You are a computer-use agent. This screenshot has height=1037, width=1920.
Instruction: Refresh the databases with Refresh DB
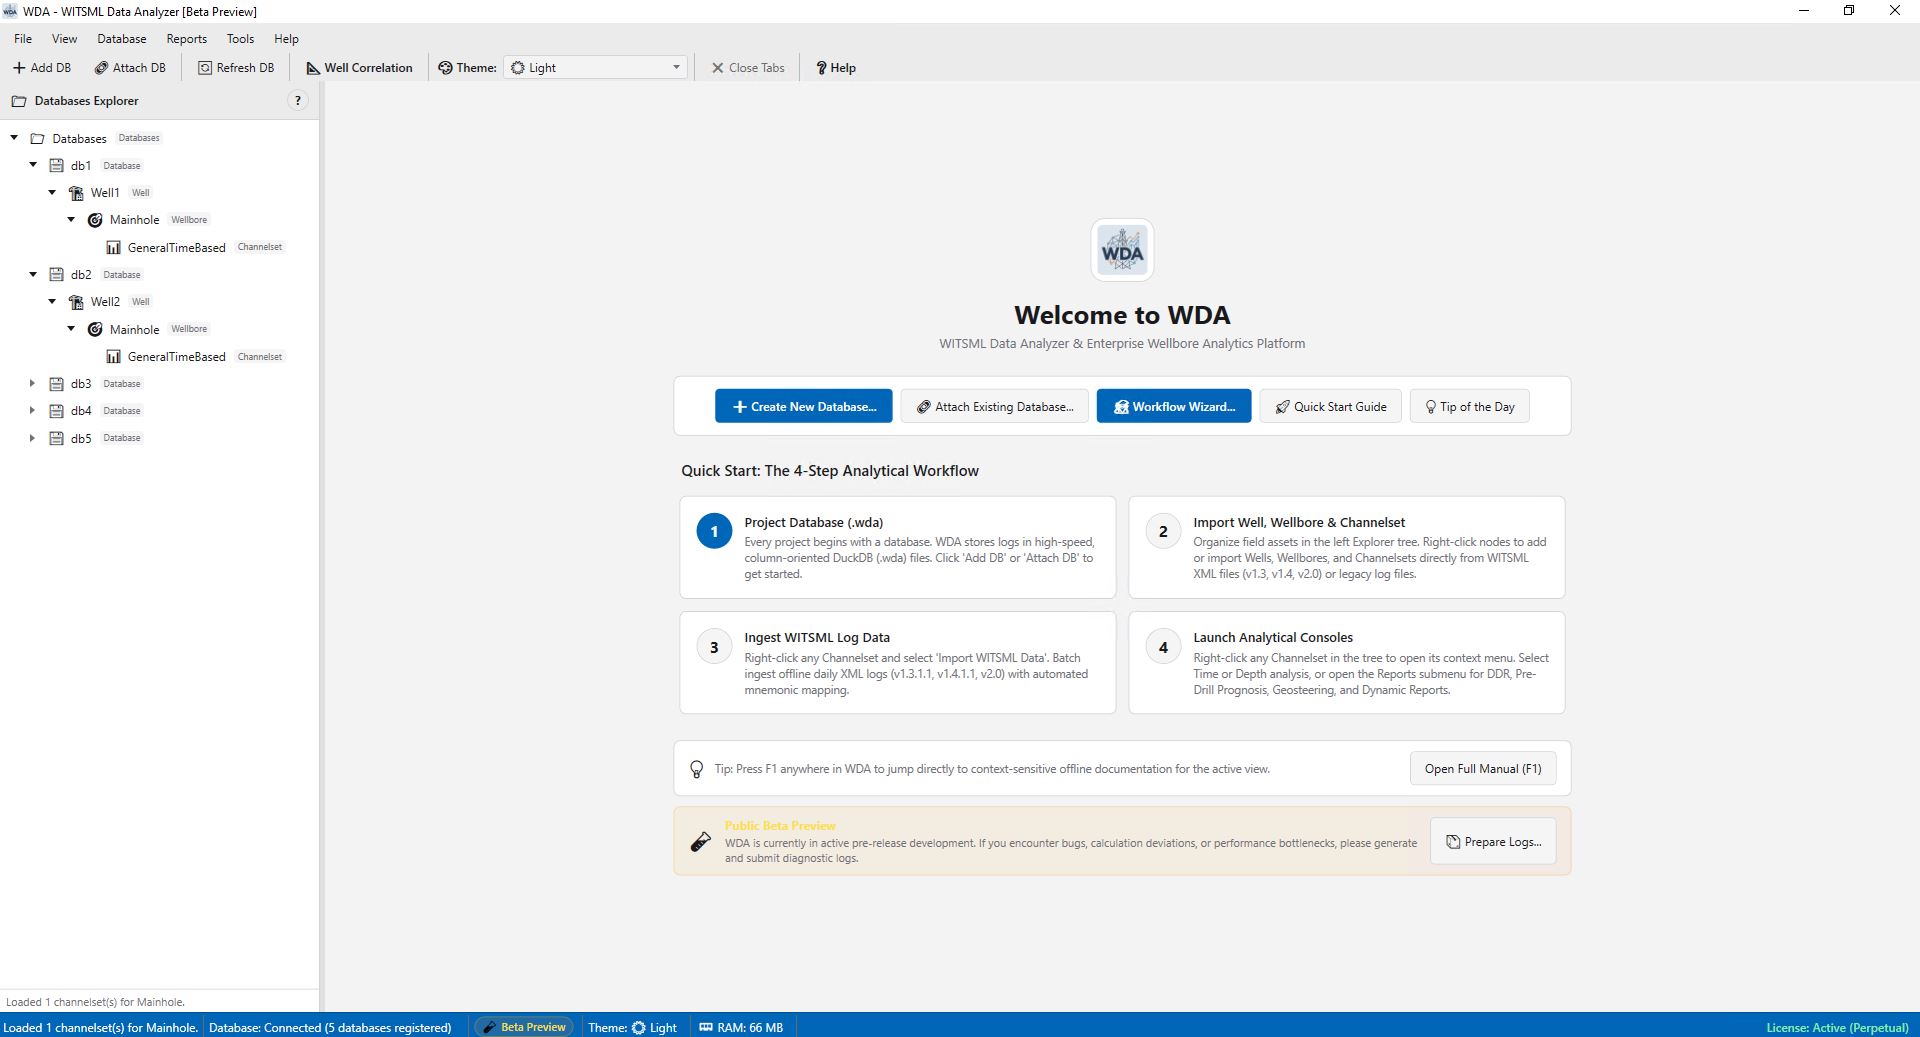point(236,68)
